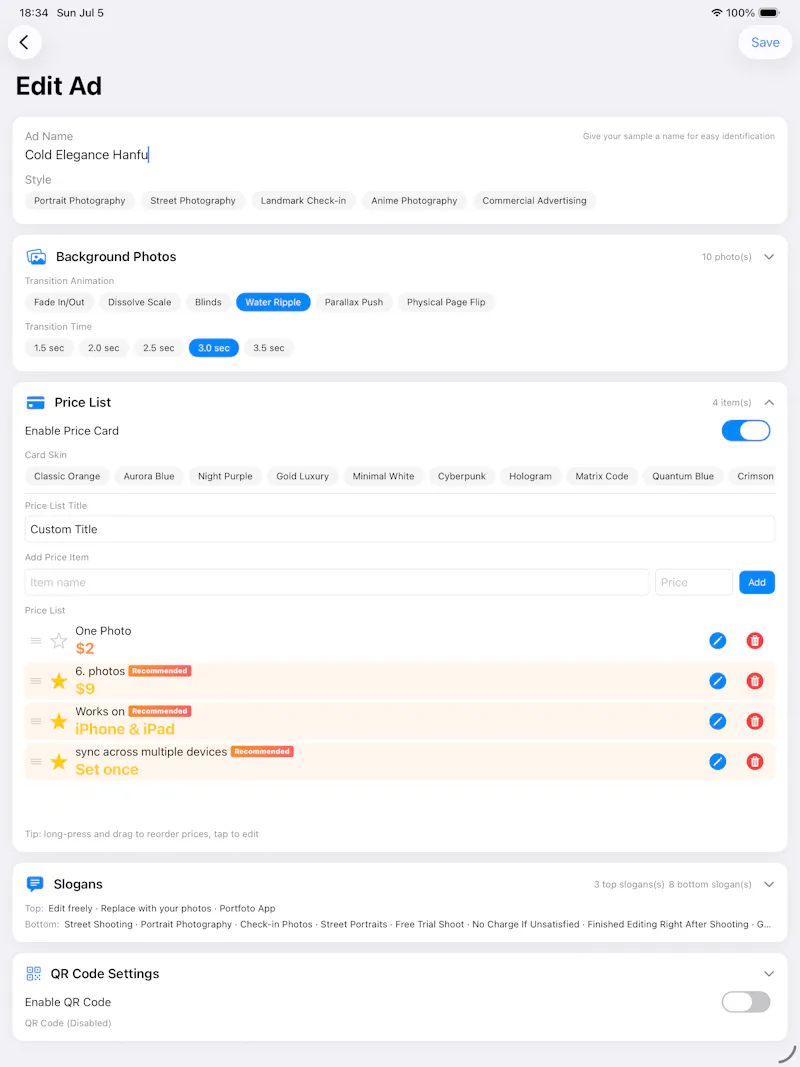
Task: Tap the Wi-Fi icon in status bar
Action: 716,13
